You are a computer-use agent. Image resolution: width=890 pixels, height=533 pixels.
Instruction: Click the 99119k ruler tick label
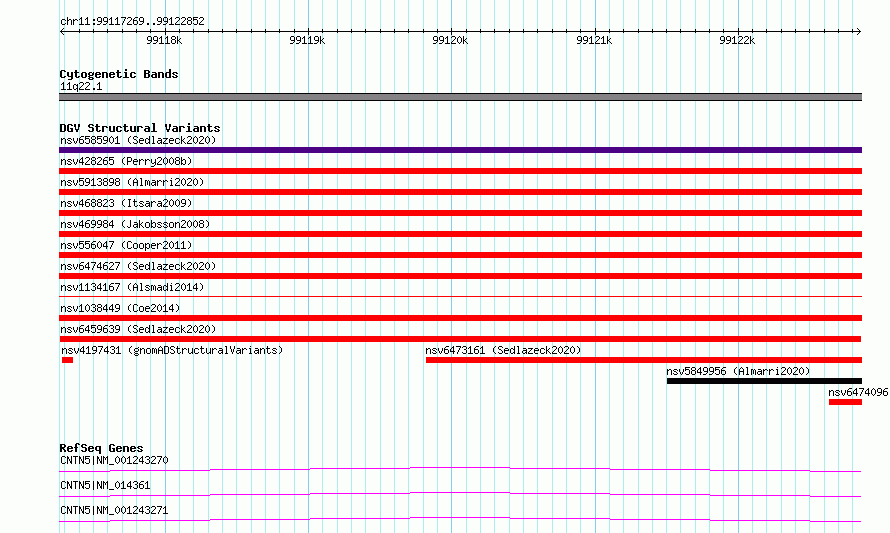[x=307, y=40]
